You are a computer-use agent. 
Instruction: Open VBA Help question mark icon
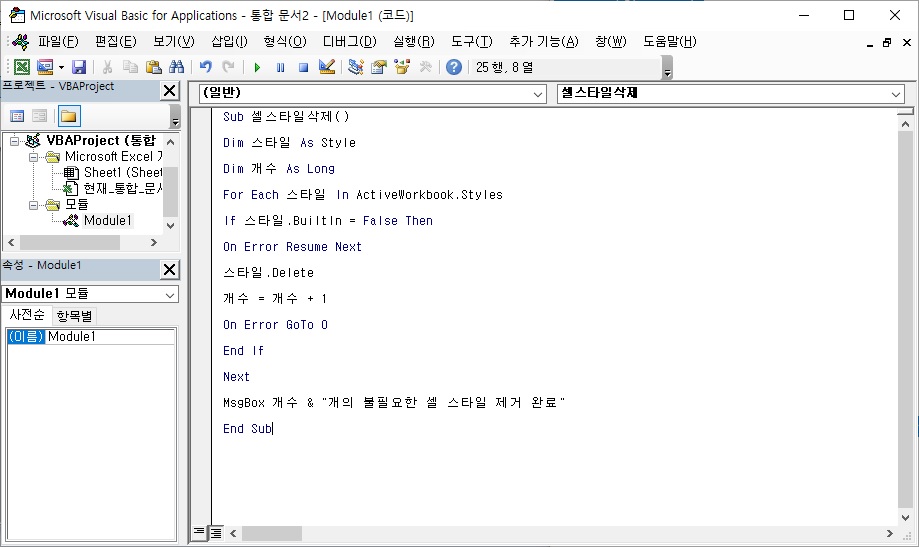pyautogui.click(x=454, y=67)
